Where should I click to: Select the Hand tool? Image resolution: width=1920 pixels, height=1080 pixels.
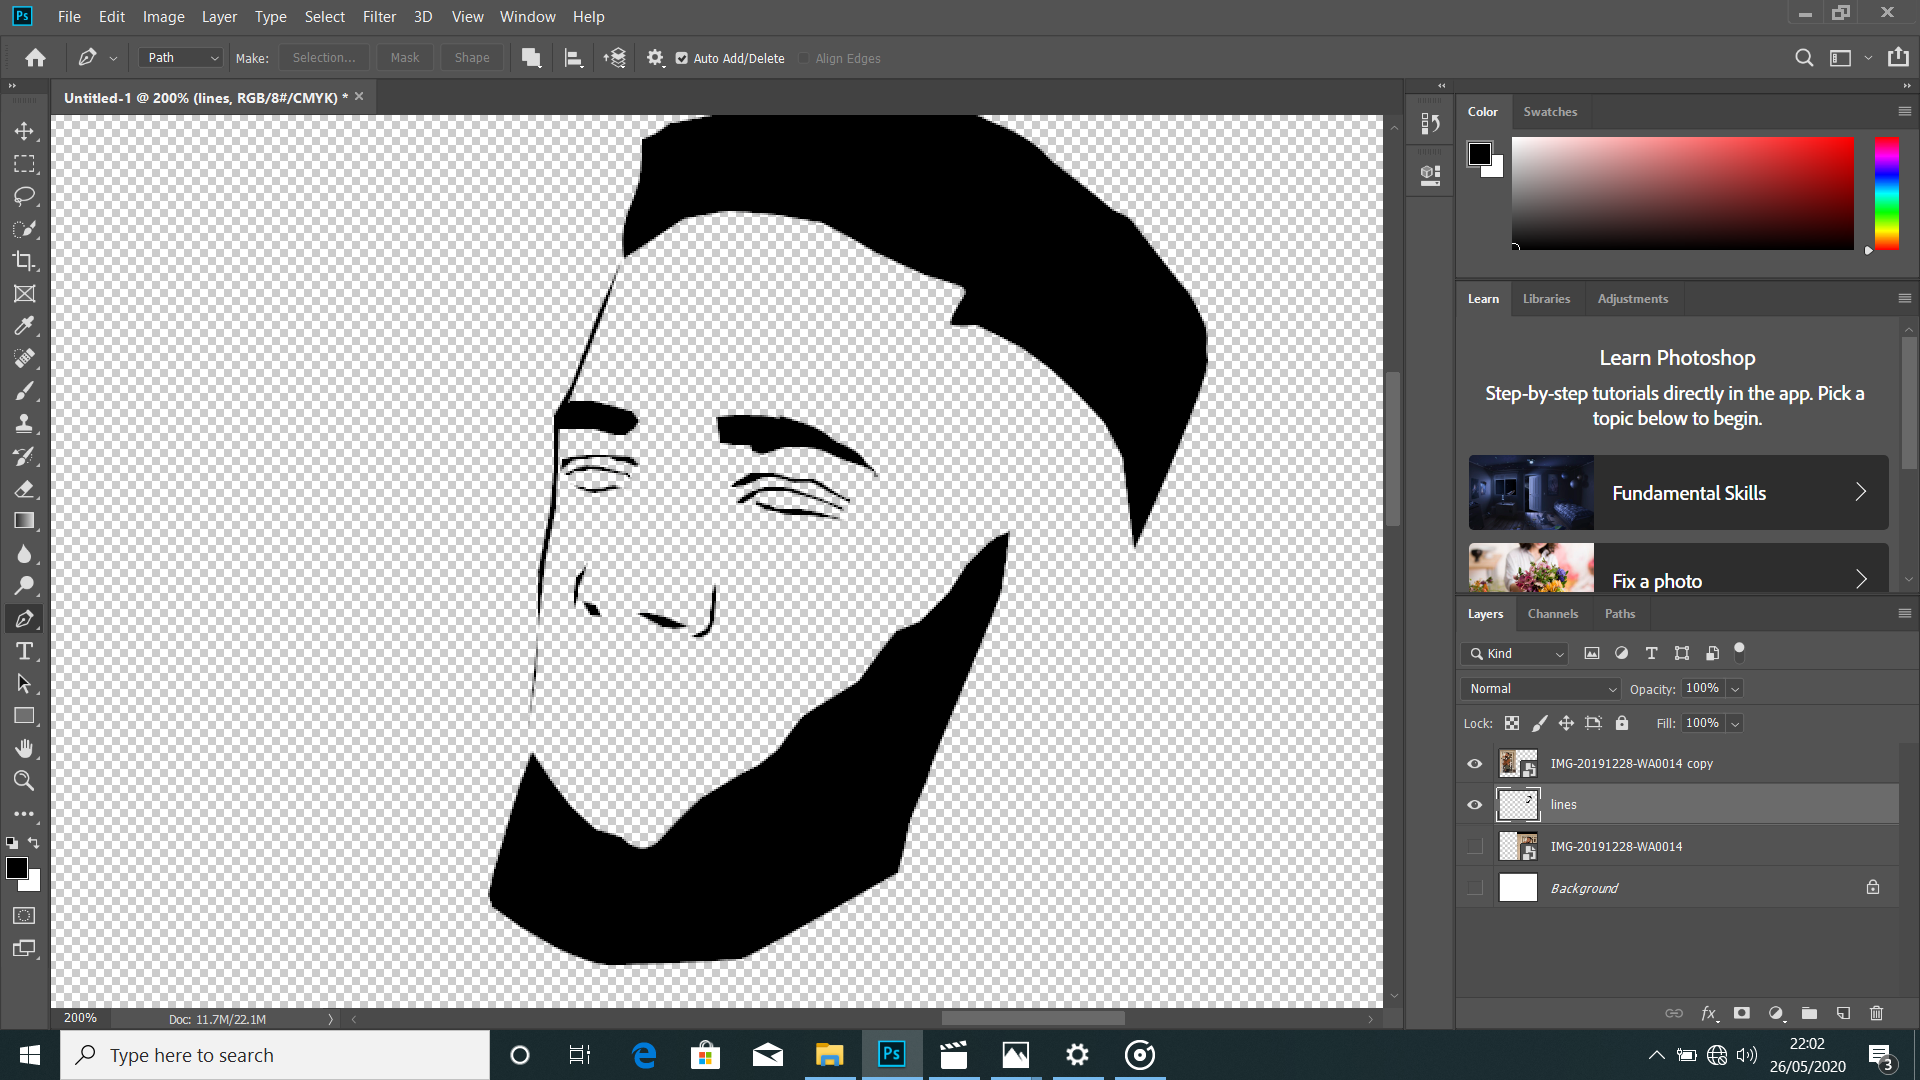[x=24, y=749]
